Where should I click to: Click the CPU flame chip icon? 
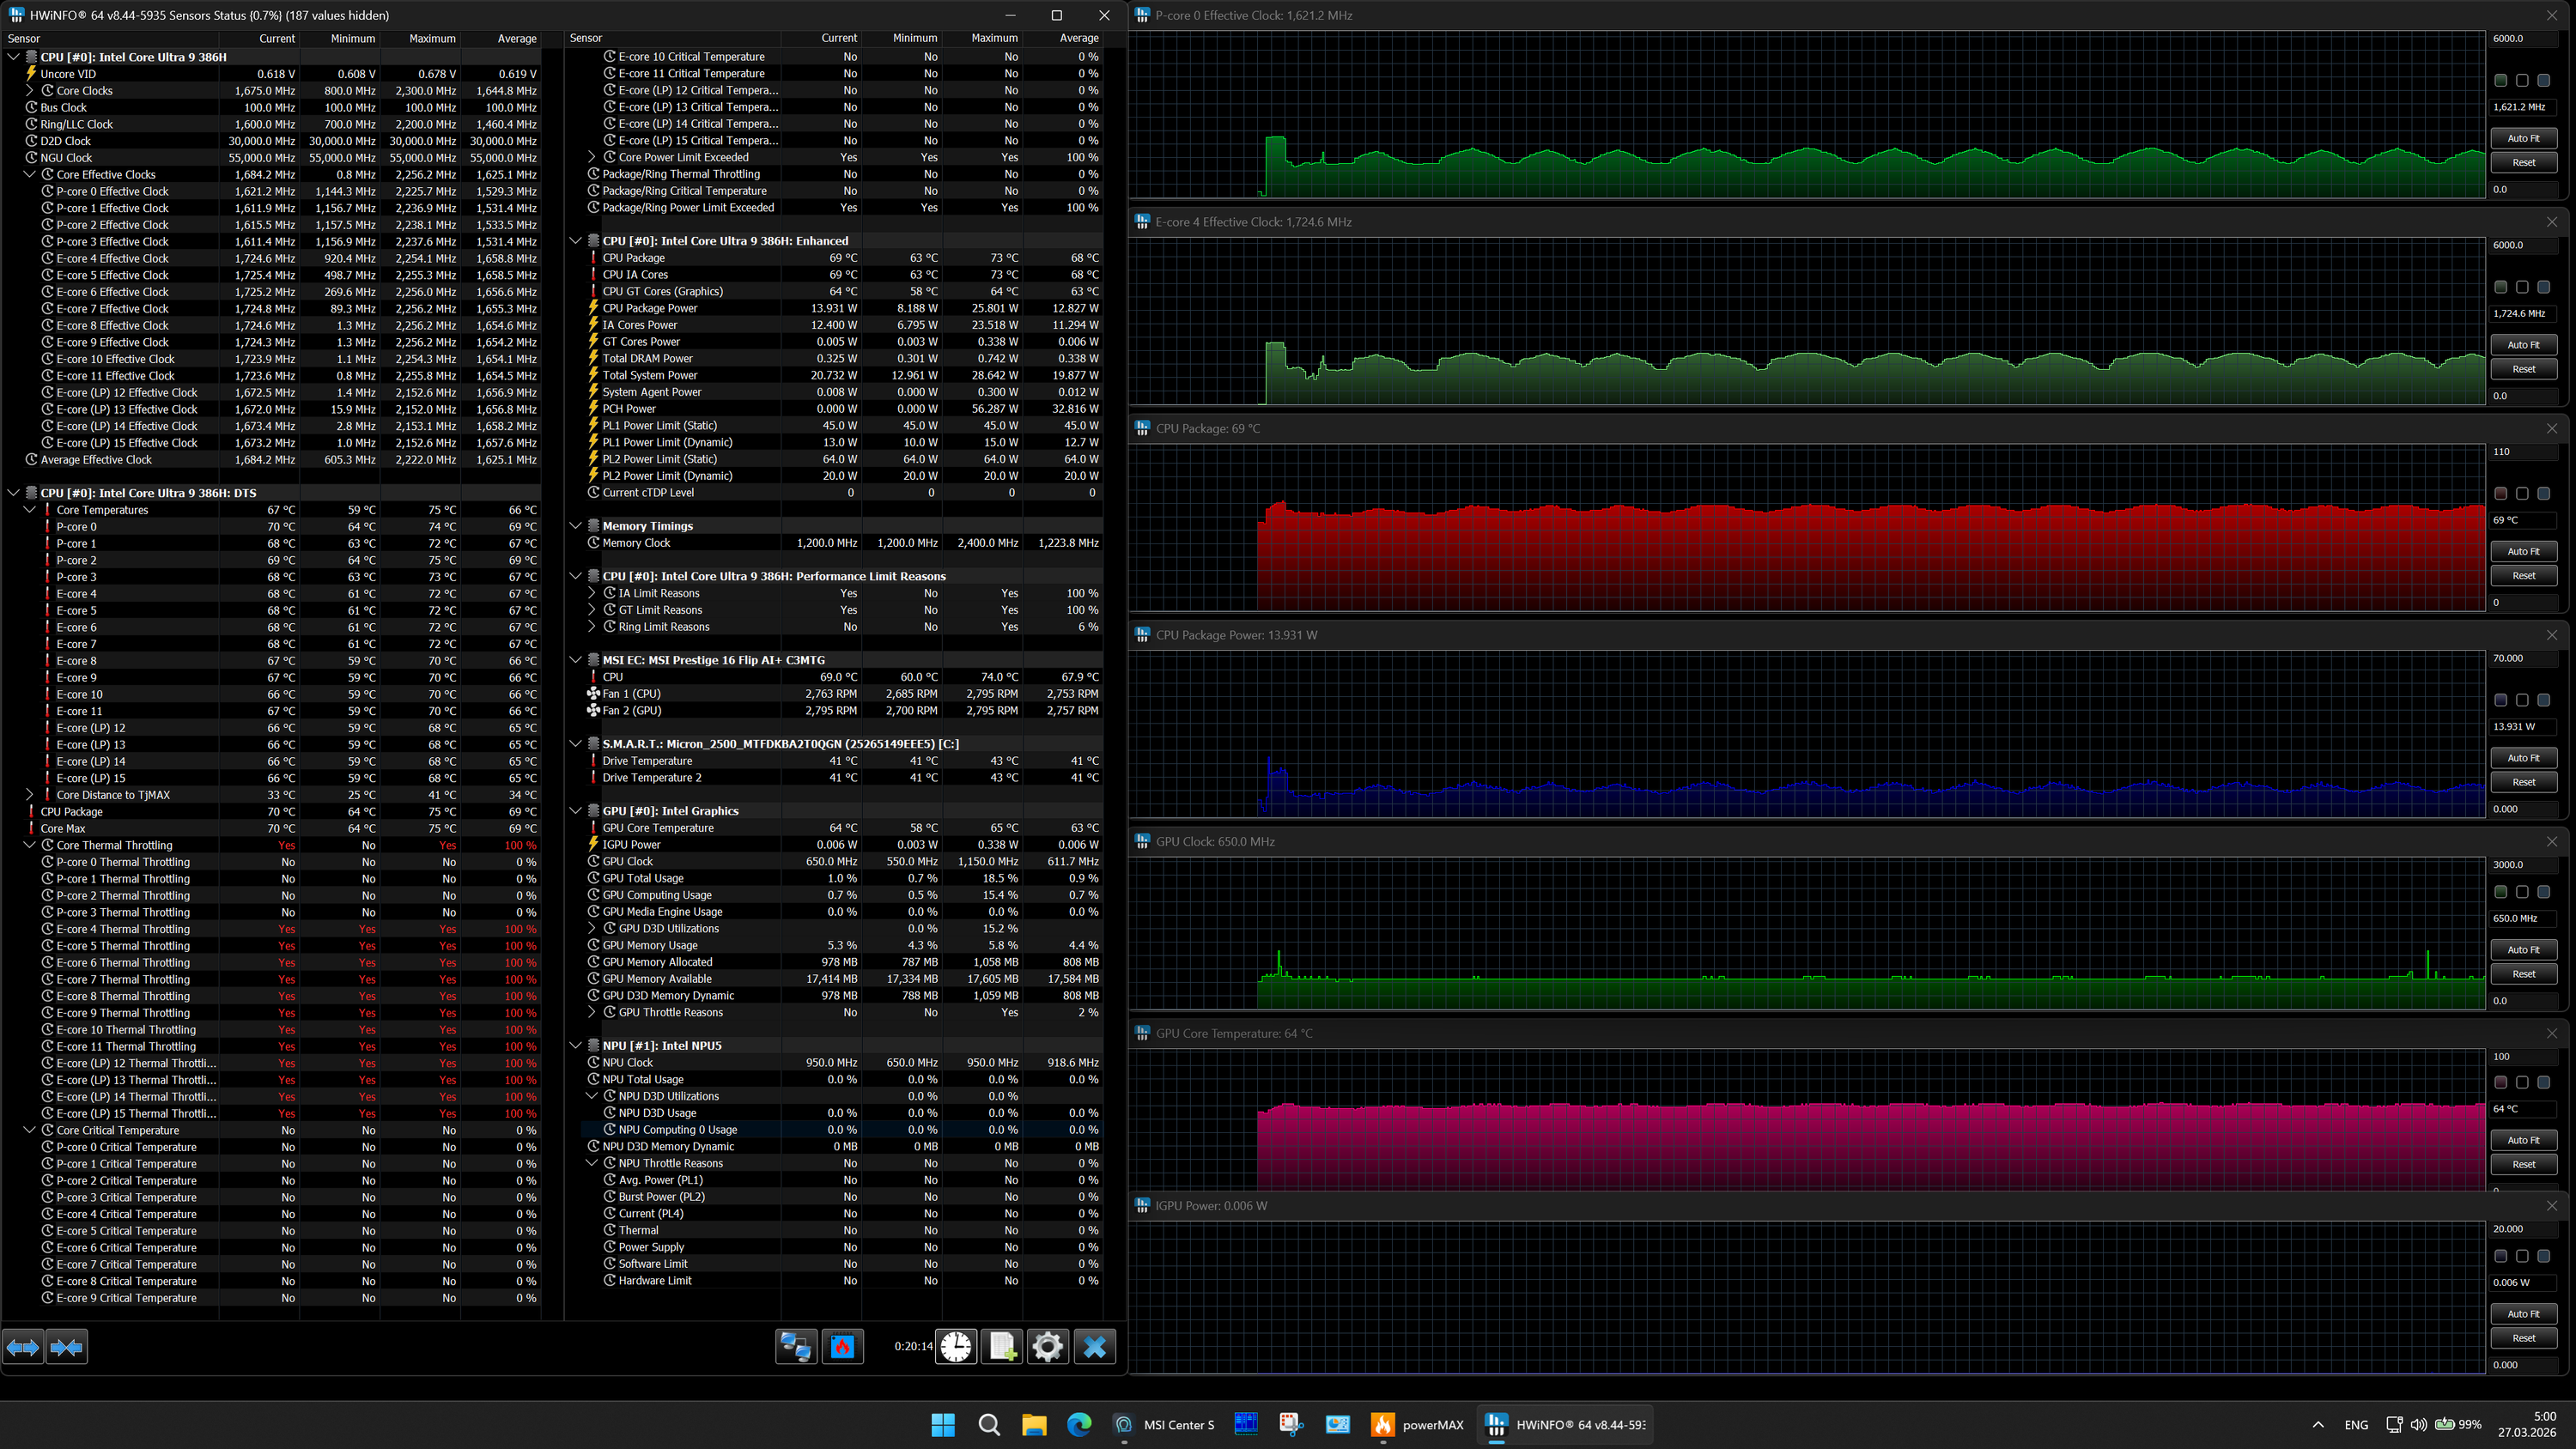[x=842, y=1347]
